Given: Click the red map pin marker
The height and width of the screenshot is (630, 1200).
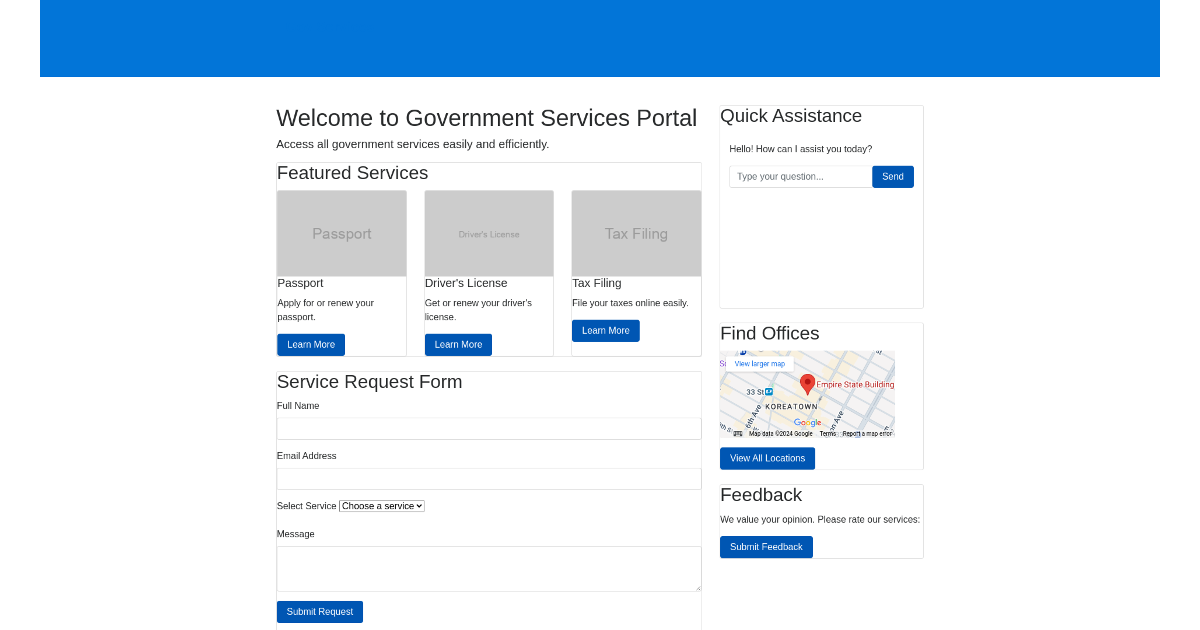Looking at the screenshot, I should 808,384.
